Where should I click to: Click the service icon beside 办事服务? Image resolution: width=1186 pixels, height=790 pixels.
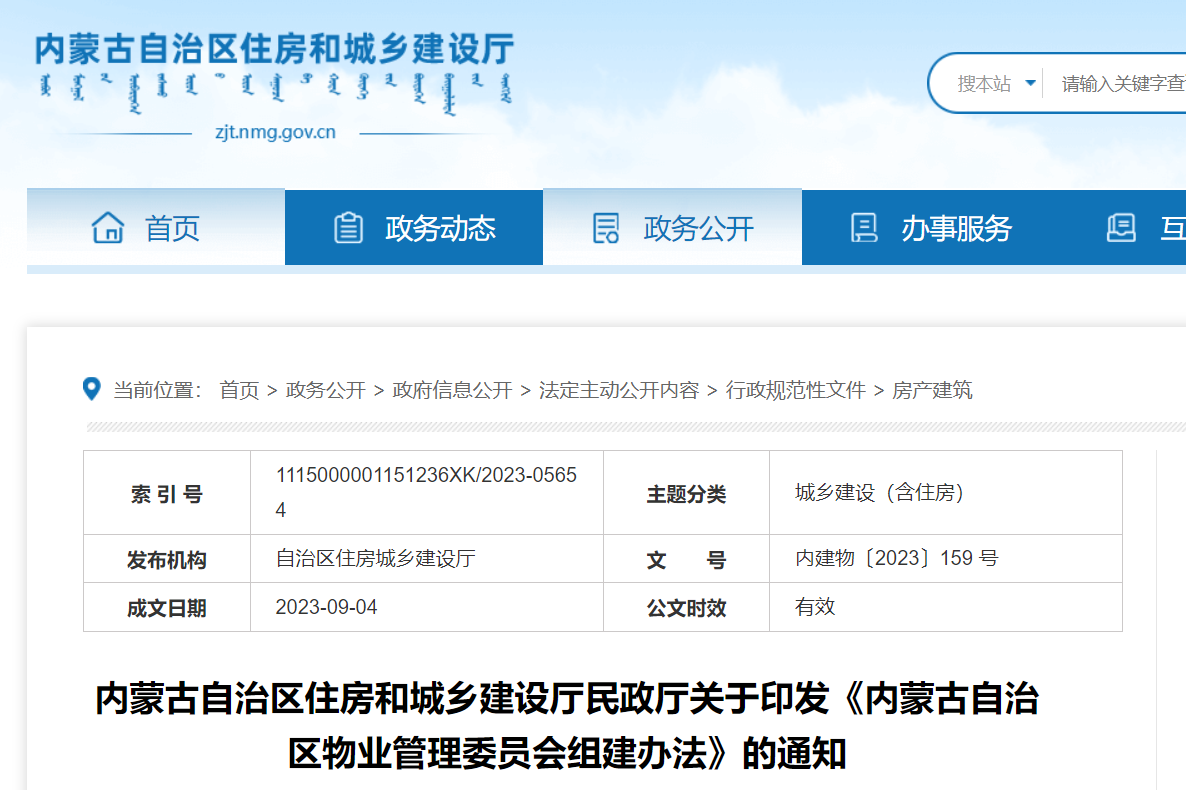point(864,228)
